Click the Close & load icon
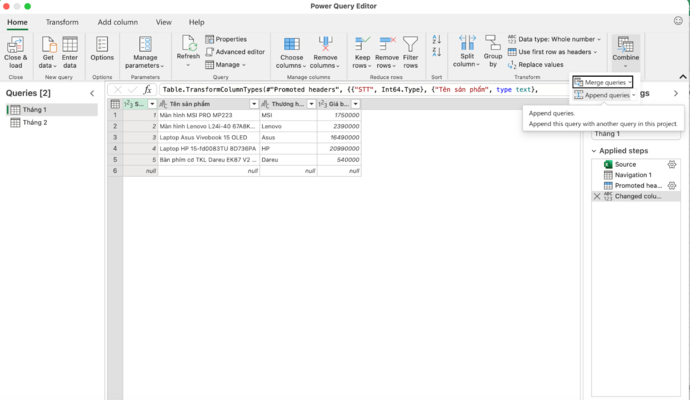690x400 pixels. 15,44
